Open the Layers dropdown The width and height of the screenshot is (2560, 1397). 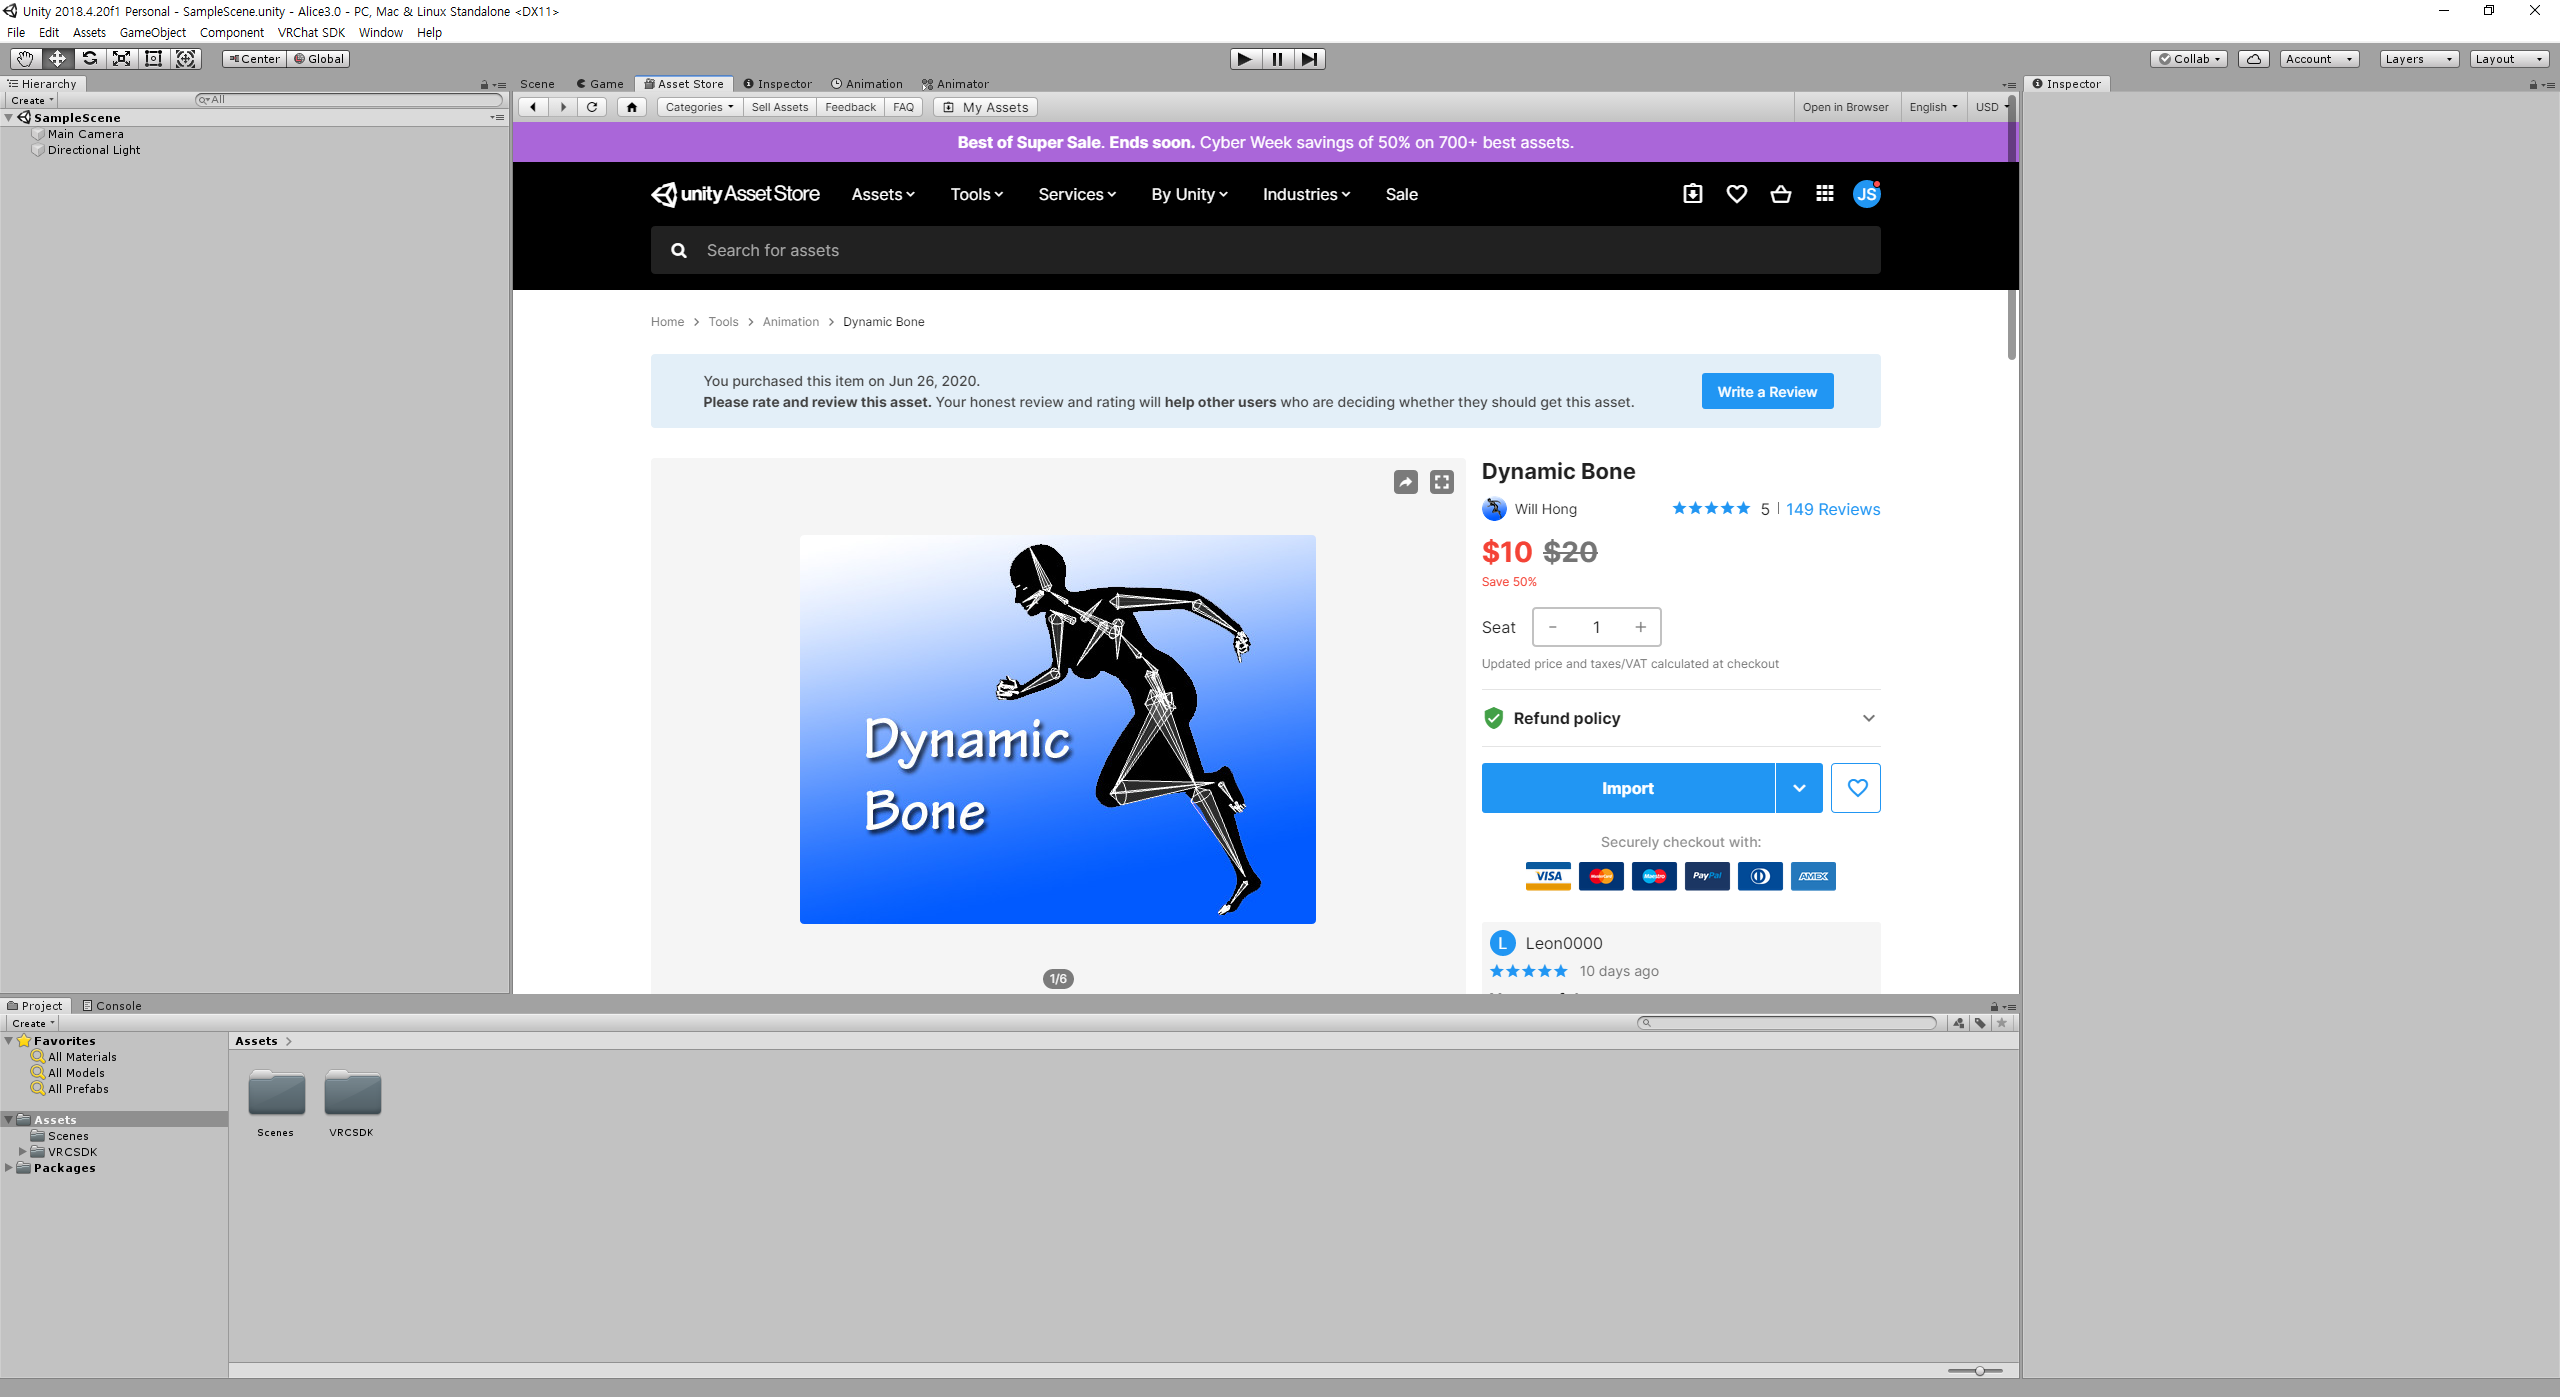point(2418,59)
